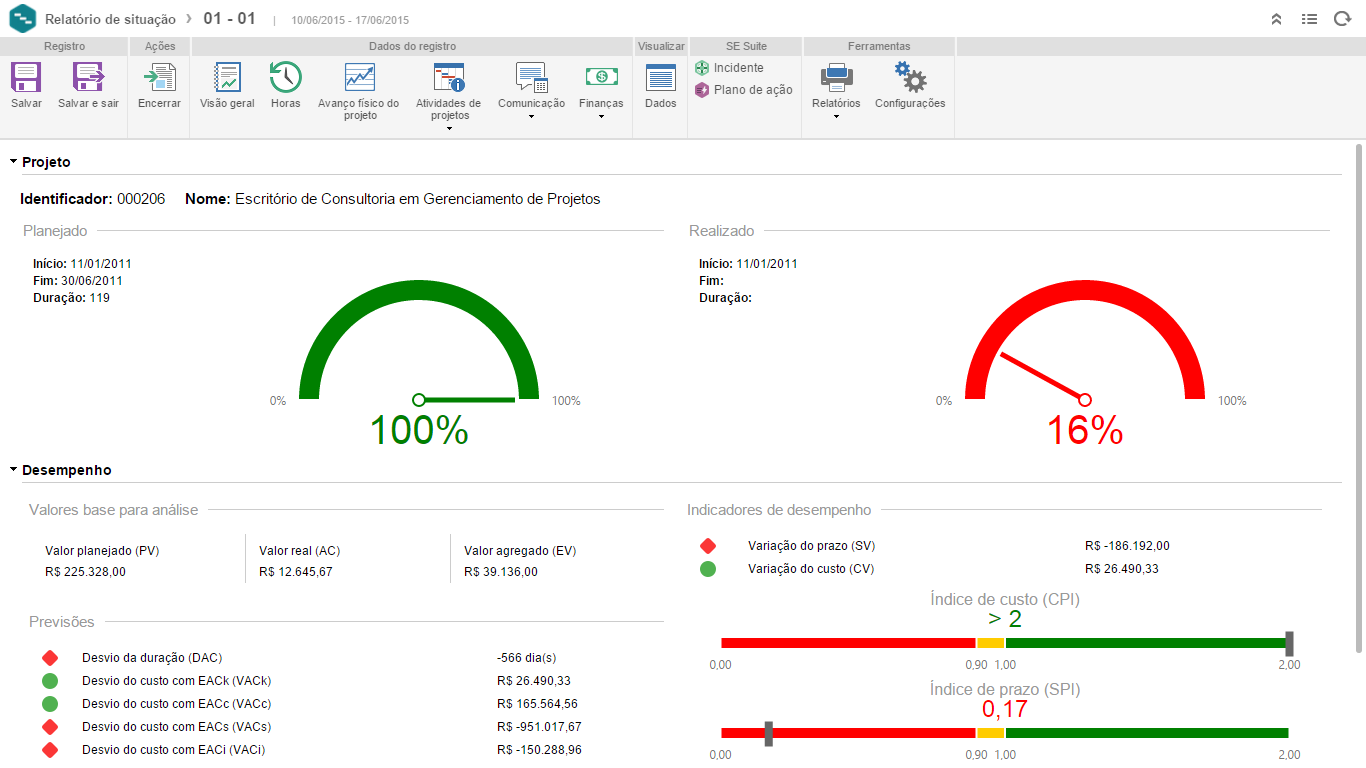
Task: Click the Encerrar icon
Action: point(159,78)
